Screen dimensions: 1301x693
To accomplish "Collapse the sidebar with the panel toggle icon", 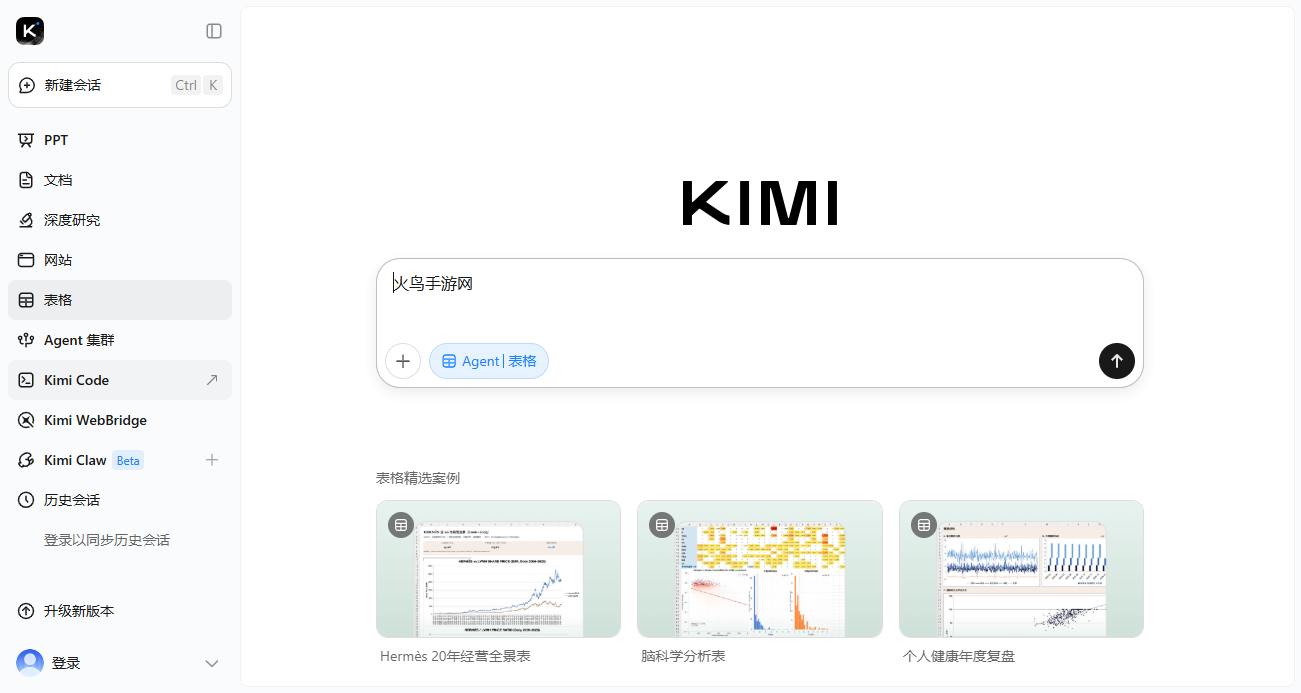I will point(214,31).
